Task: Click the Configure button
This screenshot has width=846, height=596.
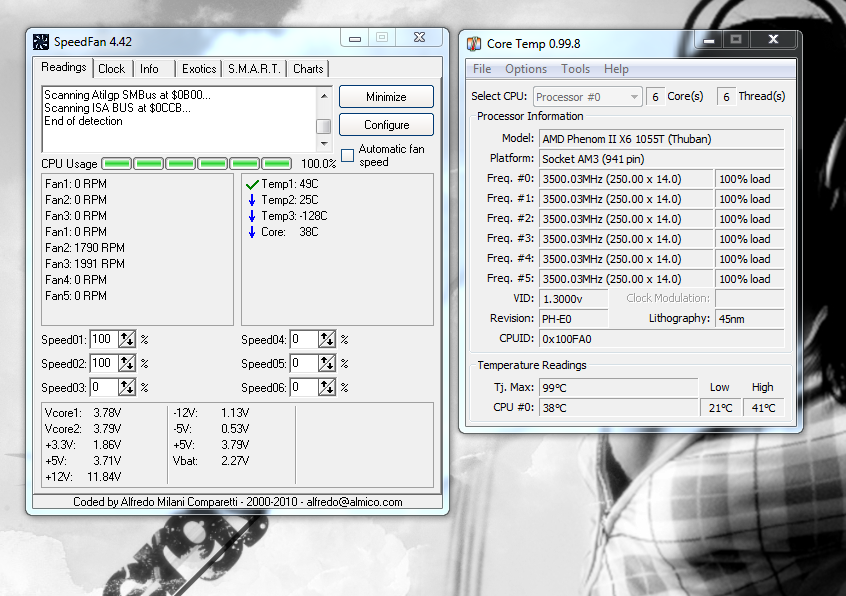Action: coord(386,125)
